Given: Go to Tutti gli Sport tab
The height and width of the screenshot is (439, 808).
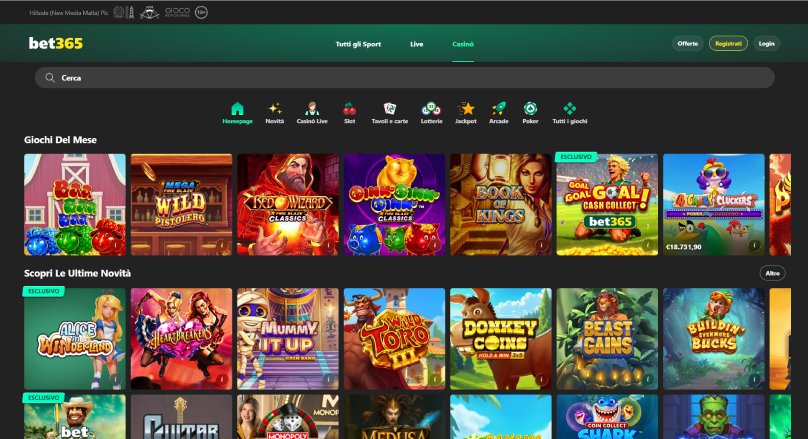Looking at the screenshot, I should click(358, 44).
